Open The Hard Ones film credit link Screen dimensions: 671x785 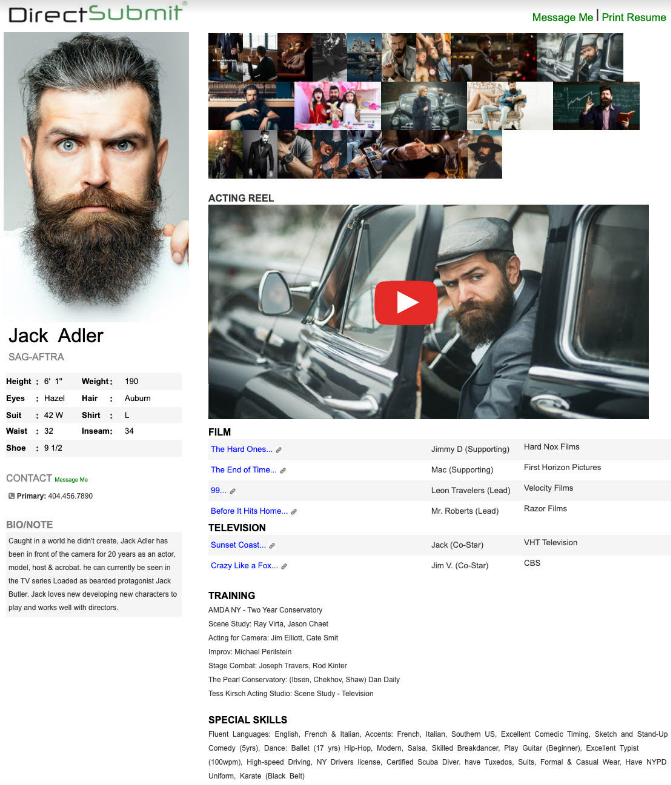click(x=241, y=450)
